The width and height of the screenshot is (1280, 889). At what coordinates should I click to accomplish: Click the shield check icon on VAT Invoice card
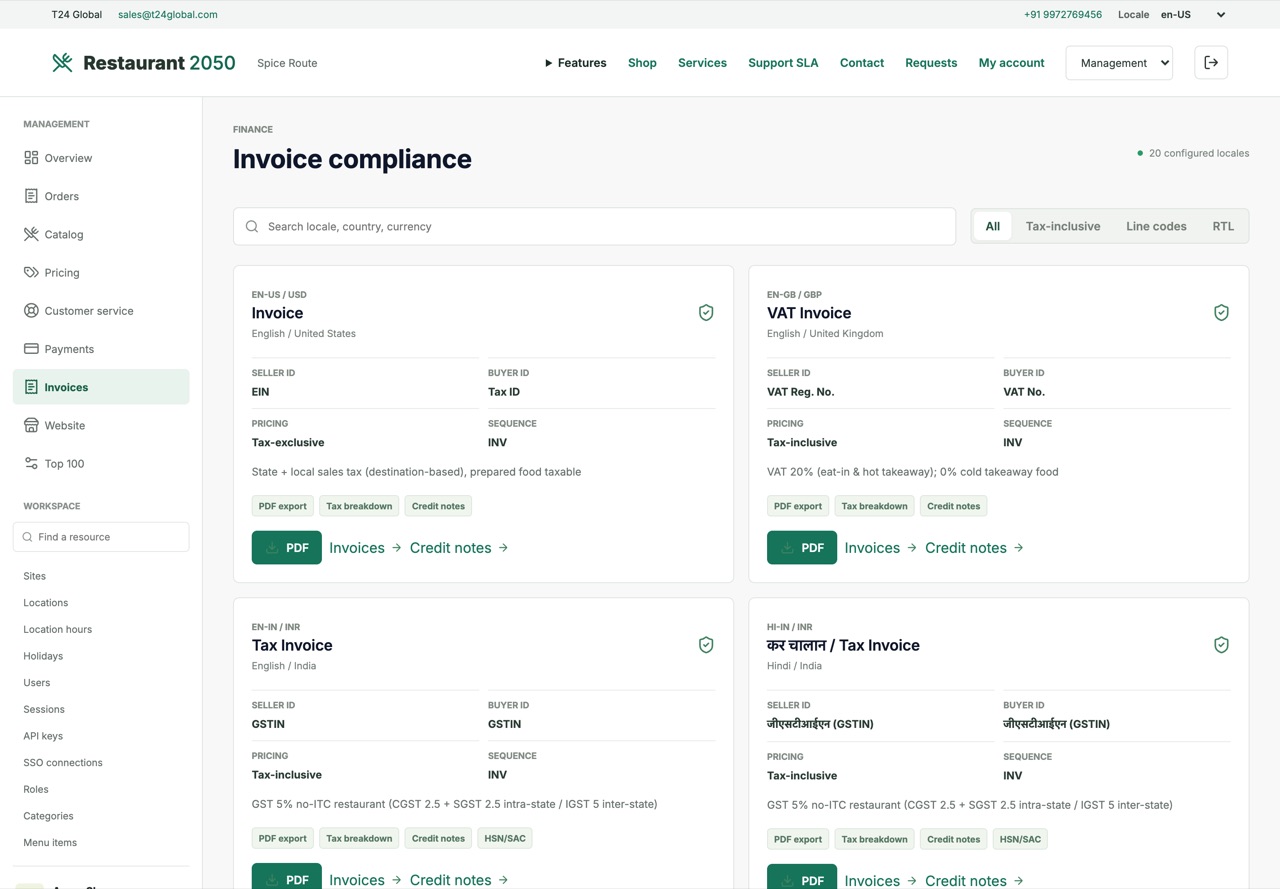[1221, 313]
